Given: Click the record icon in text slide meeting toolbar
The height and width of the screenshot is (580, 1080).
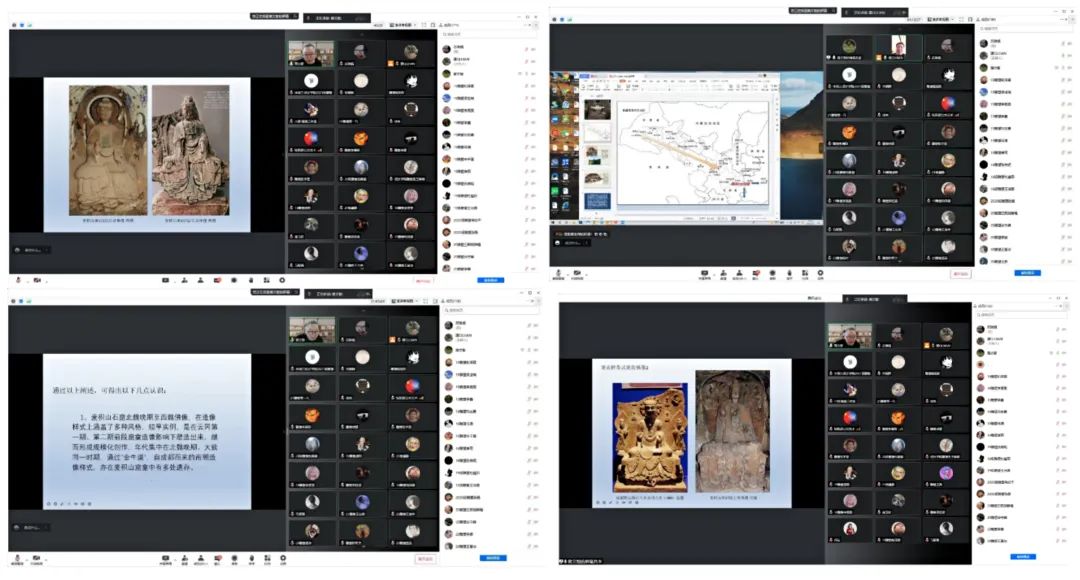Looking at the screenshot, I should click(235, 559).
